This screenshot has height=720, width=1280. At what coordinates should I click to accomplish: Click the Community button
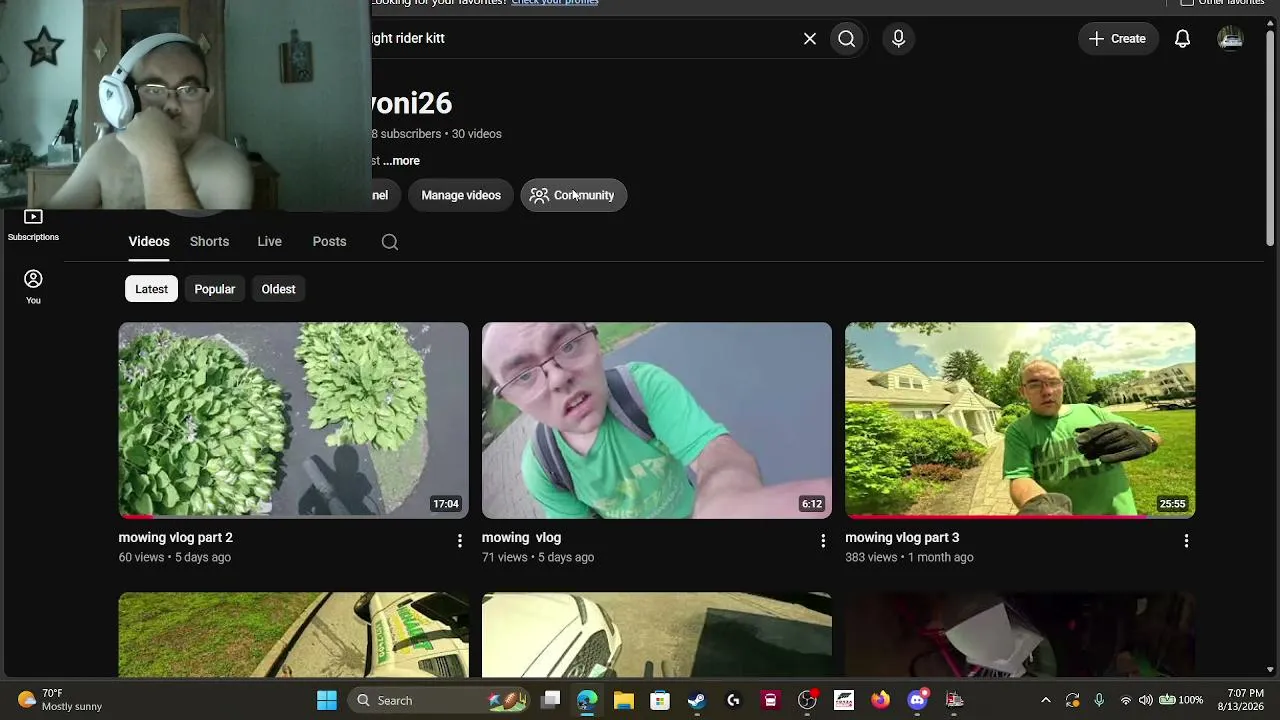click(x=574, y=195)
